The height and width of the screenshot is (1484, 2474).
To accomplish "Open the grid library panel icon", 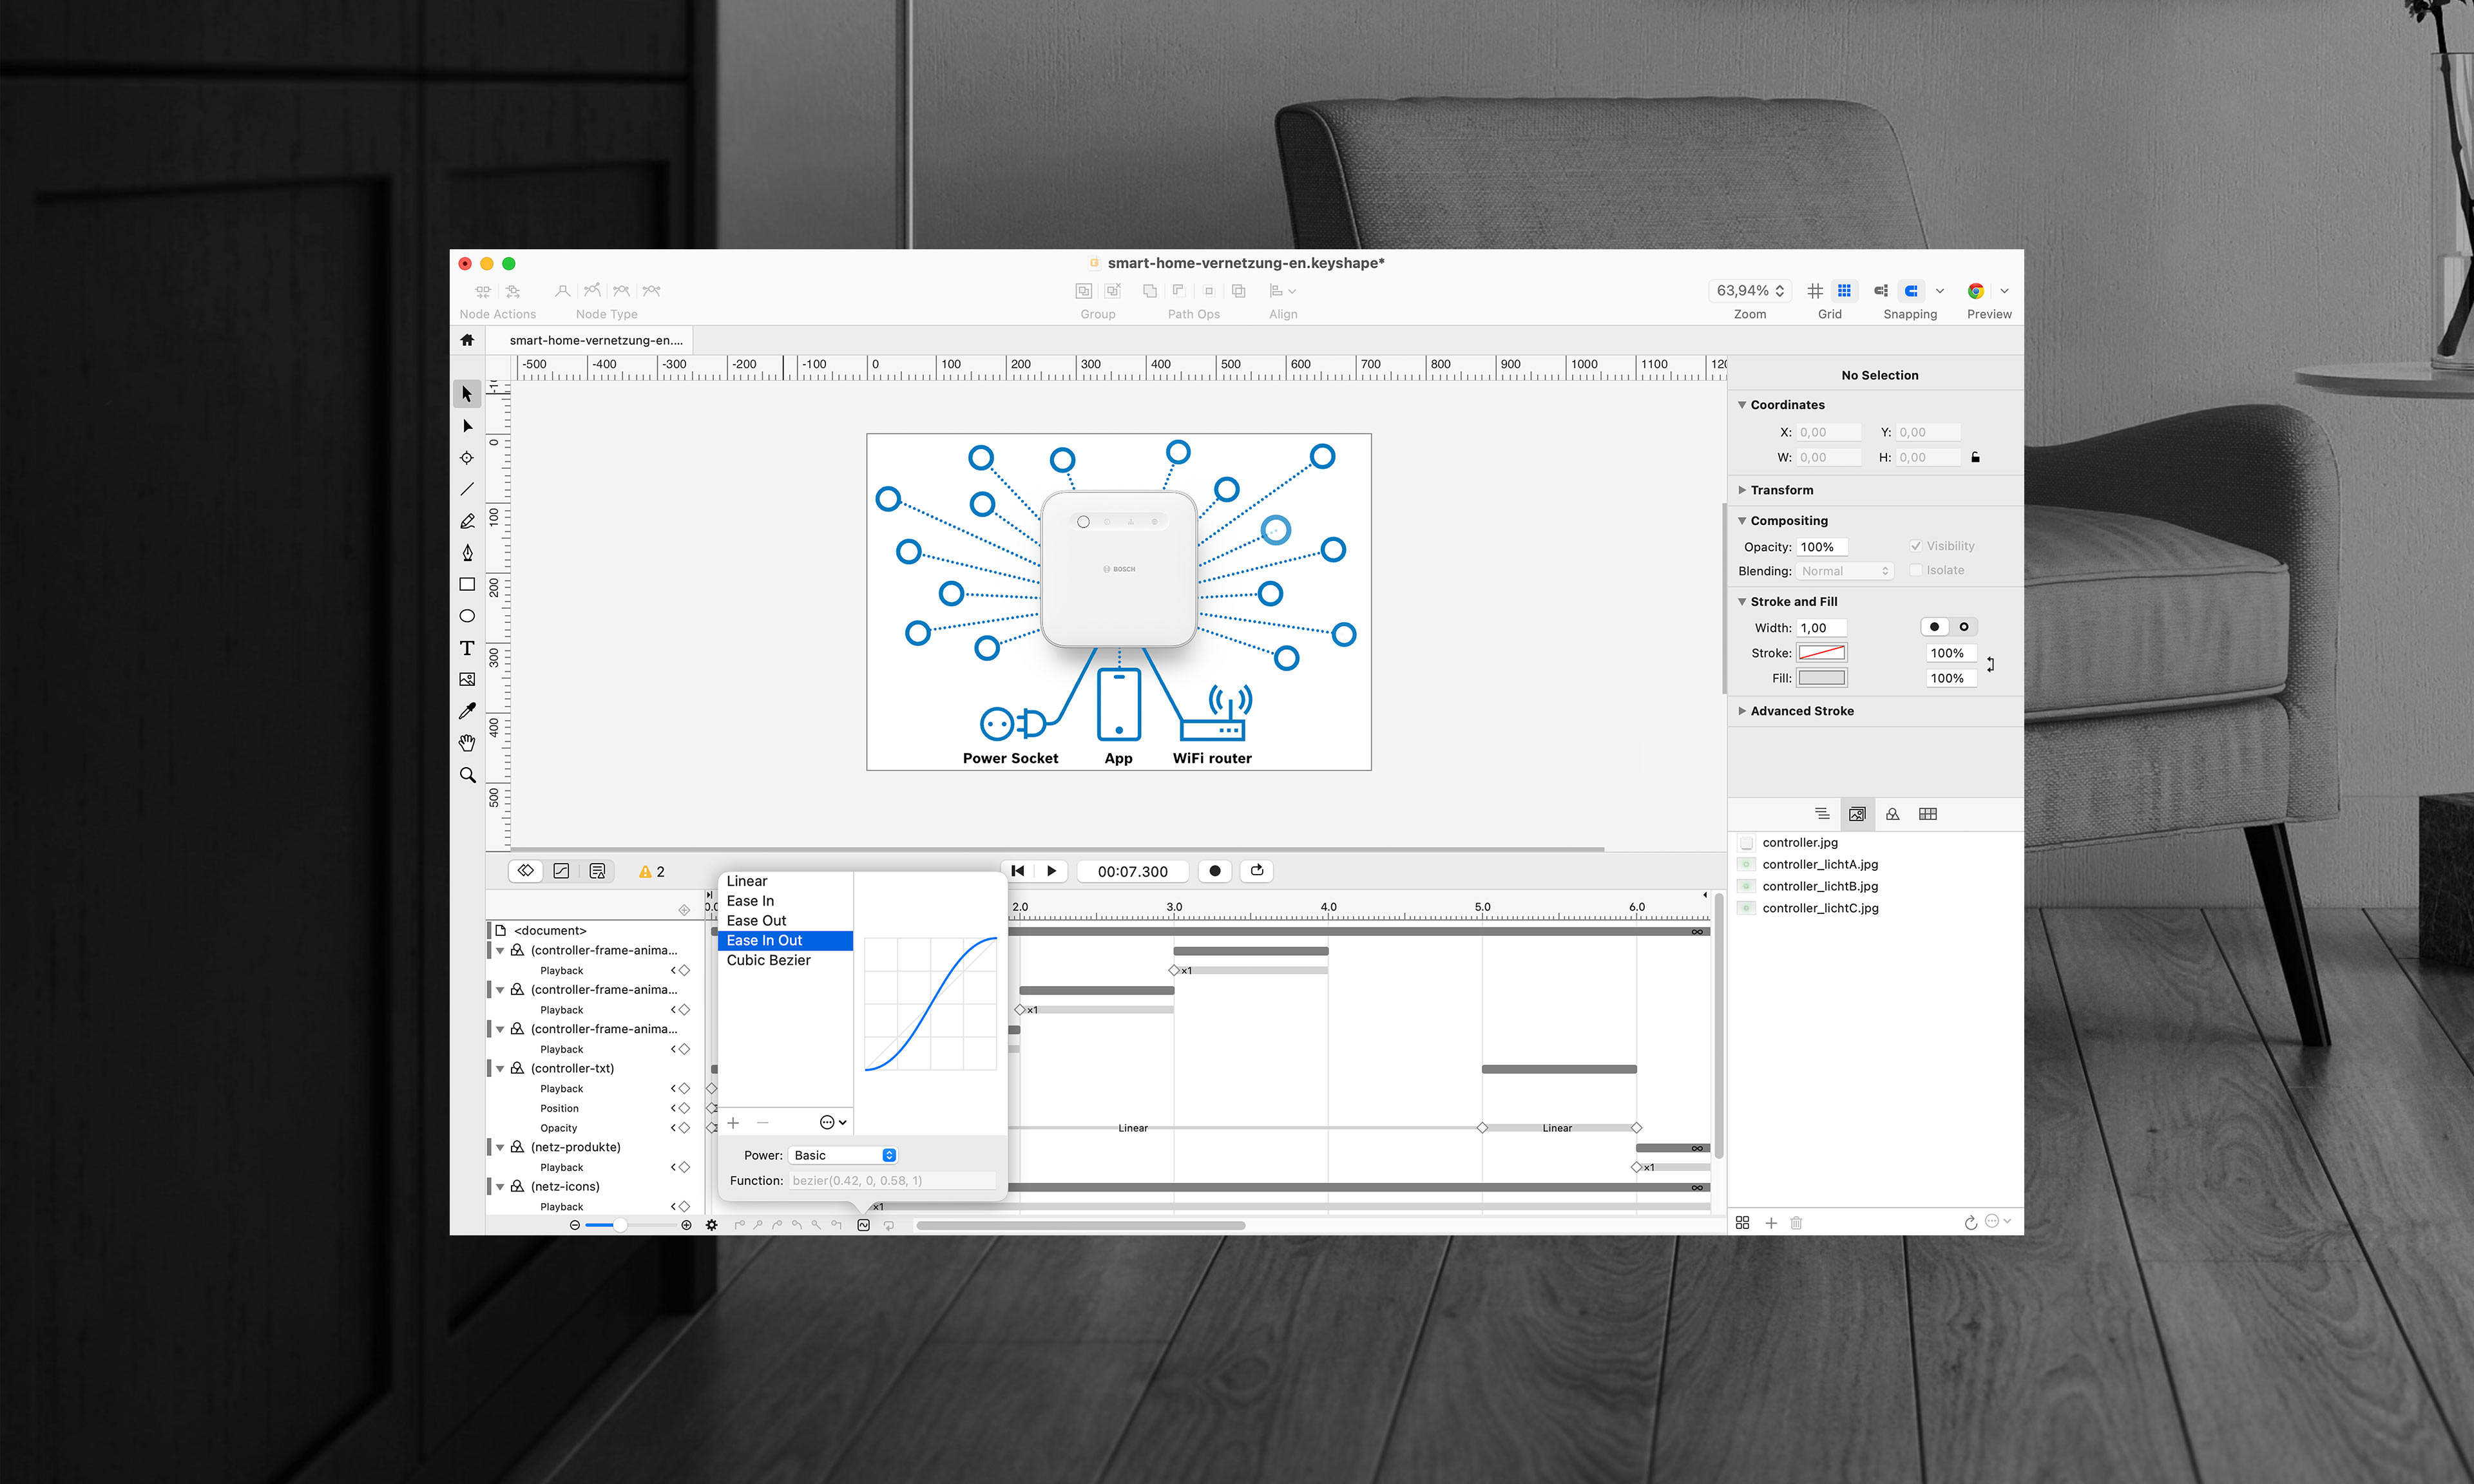I will [1928, 814].
